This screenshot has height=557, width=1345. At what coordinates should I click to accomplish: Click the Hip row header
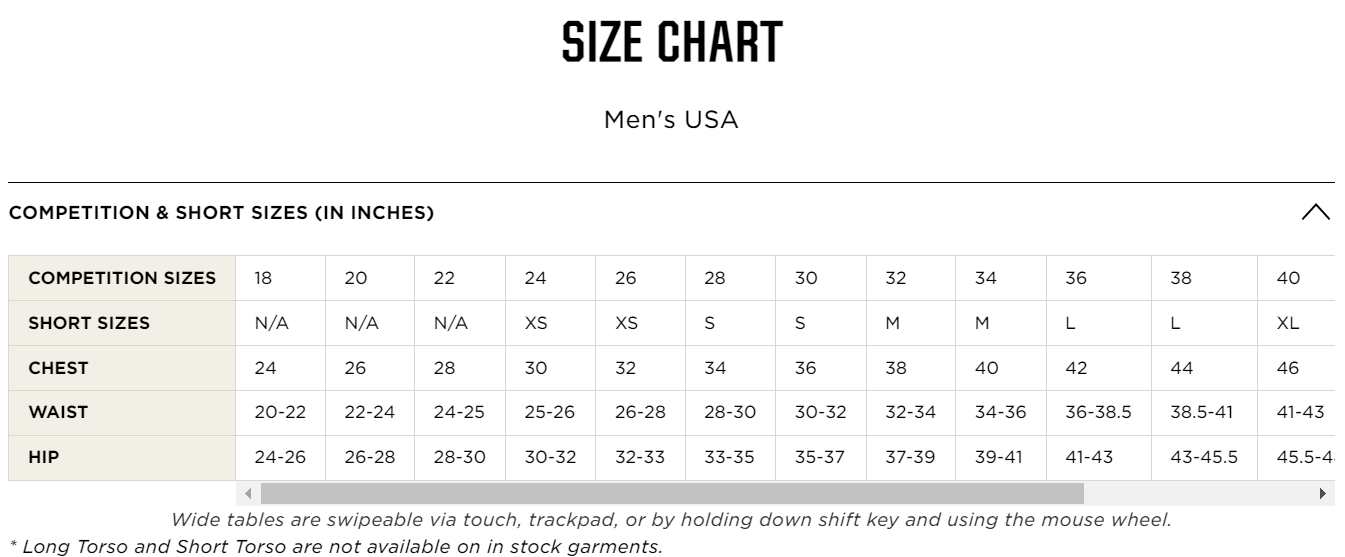(x=44, y=457)
